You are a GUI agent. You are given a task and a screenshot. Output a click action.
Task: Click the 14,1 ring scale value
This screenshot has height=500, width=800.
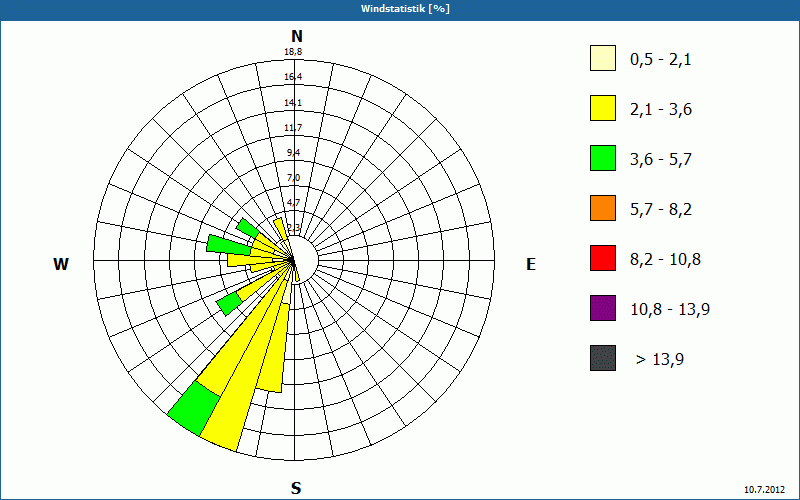coord(293,103)
